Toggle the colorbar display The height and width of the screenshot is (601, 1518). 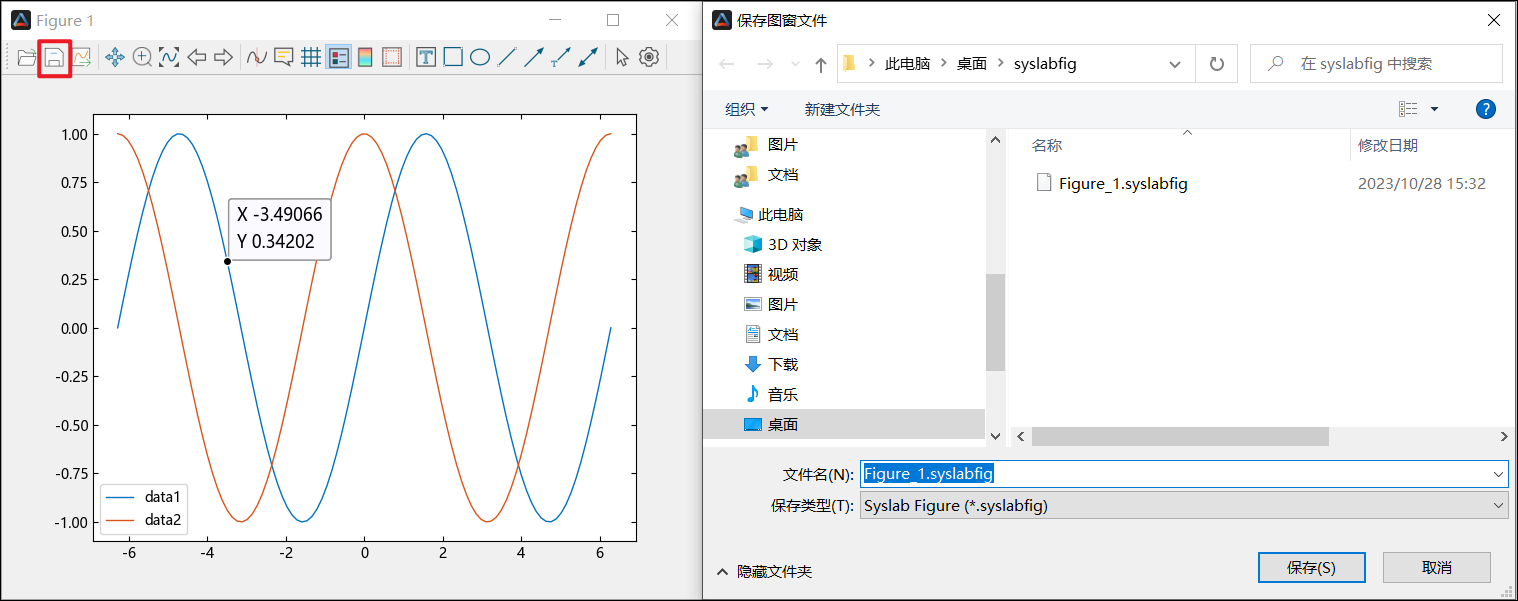pos(365,58)
